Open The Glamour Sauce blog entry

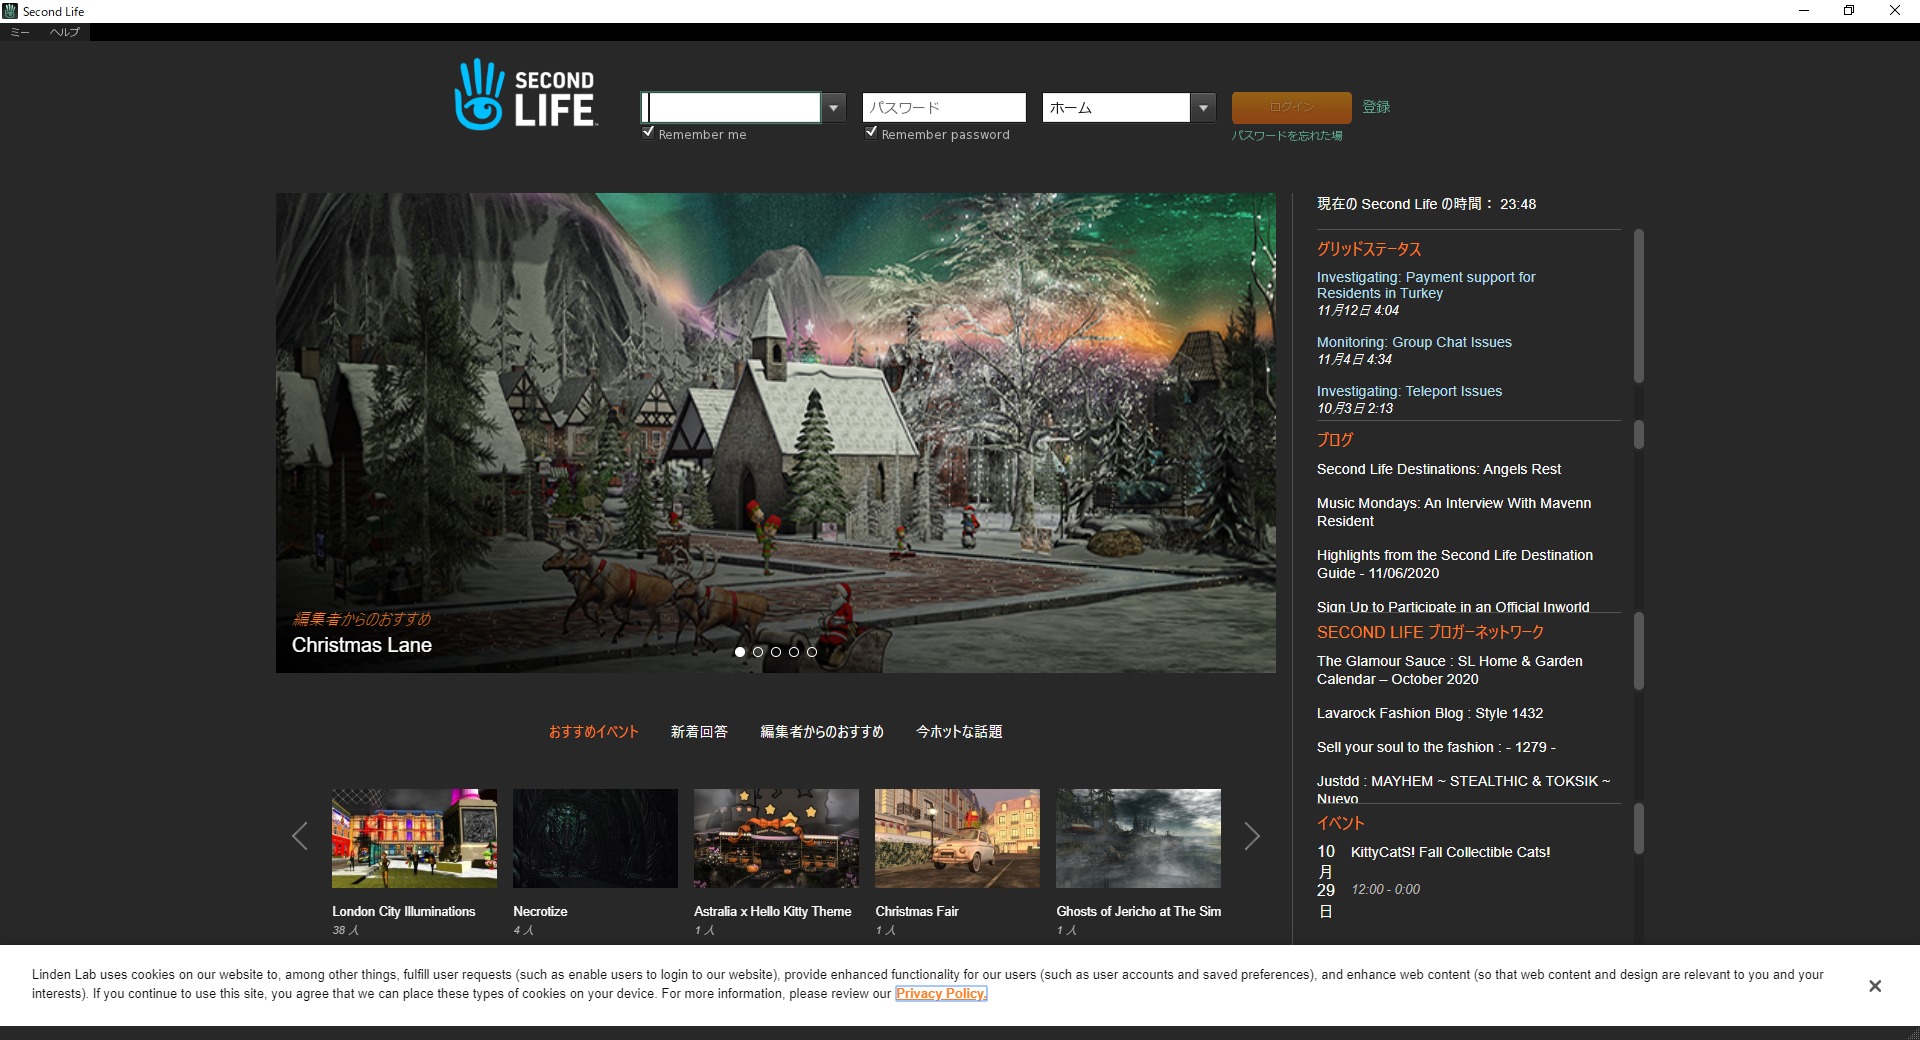(1449, 670)
